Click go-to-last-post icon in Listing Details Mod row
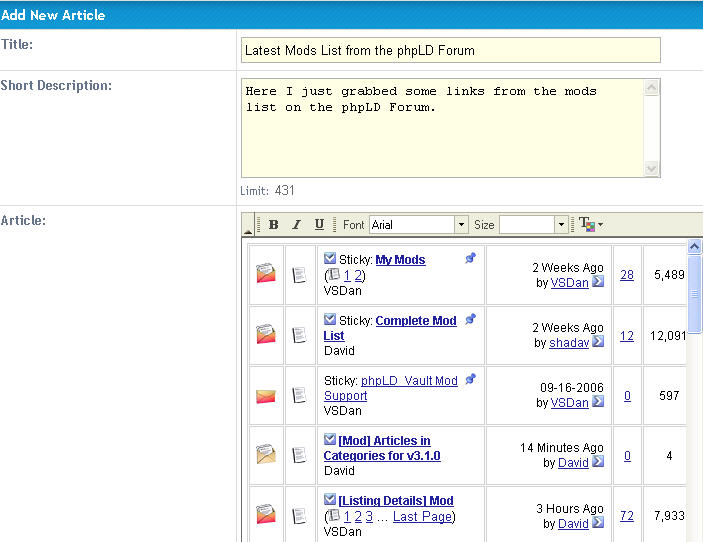This screenshot has height=542, width=703. click(x=598, y=522)
